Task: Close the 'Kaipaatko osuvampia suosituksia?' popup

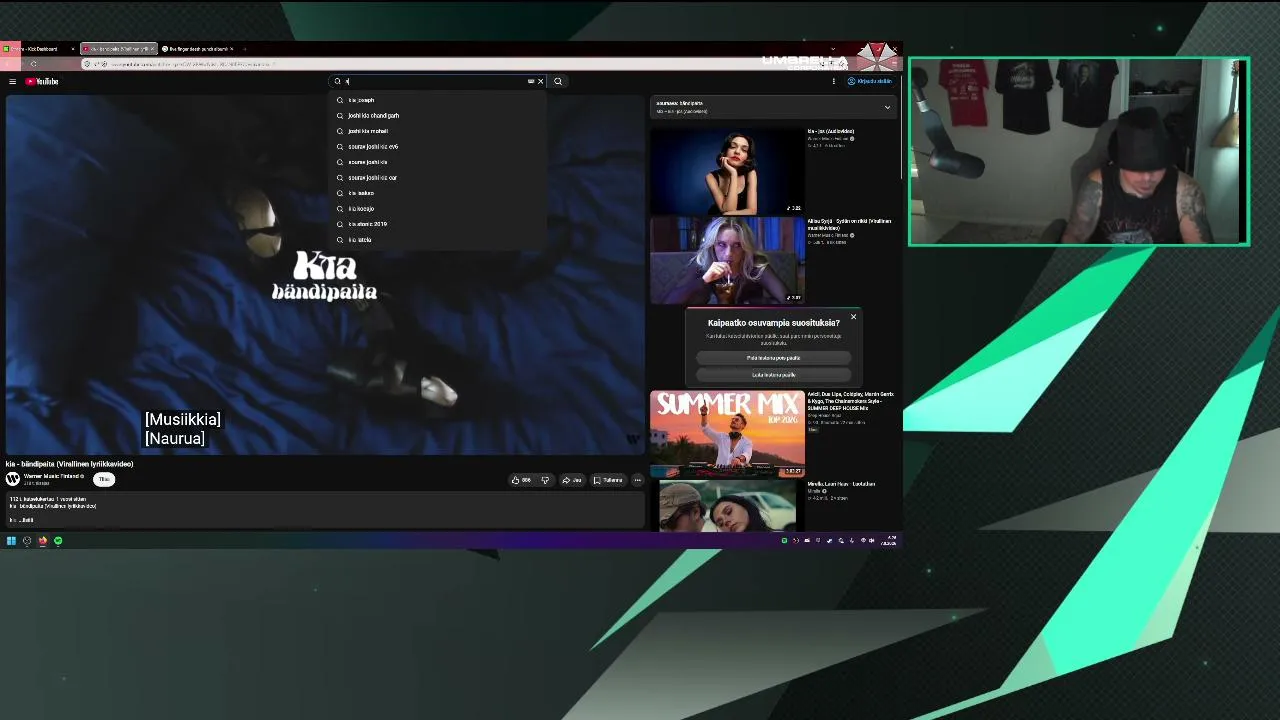Action: (x=853, y=317)
